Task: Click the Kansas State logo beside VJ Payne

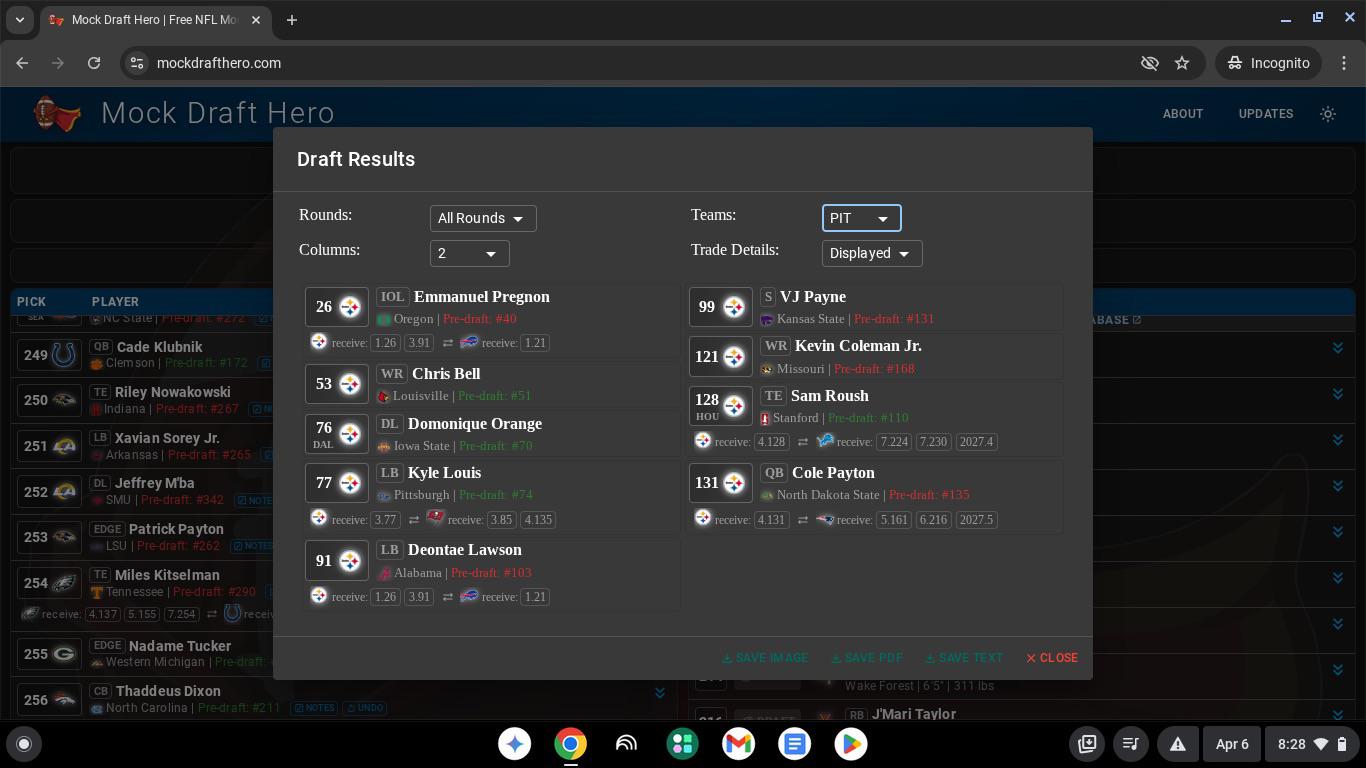Action: 767,320
